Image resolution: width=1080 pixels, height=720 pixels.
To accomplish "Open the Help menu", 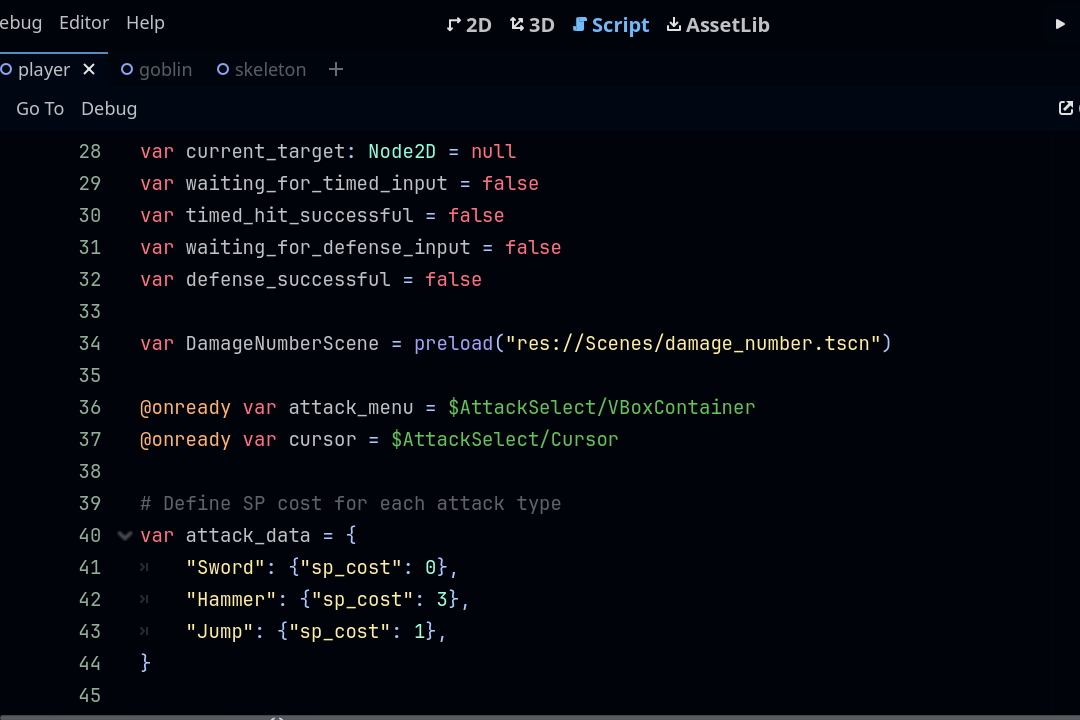I will [x=145, y=23].
